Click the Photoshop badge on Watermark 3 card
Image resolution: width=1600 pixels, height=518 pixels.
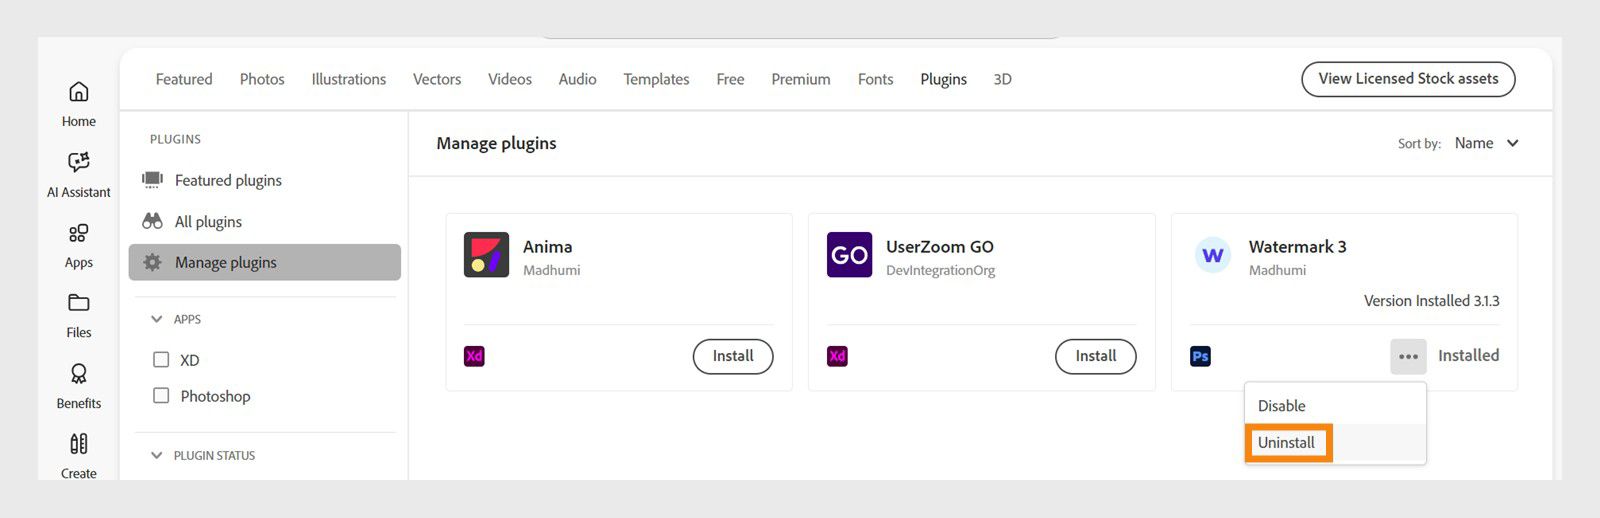tap(1201, 356)
